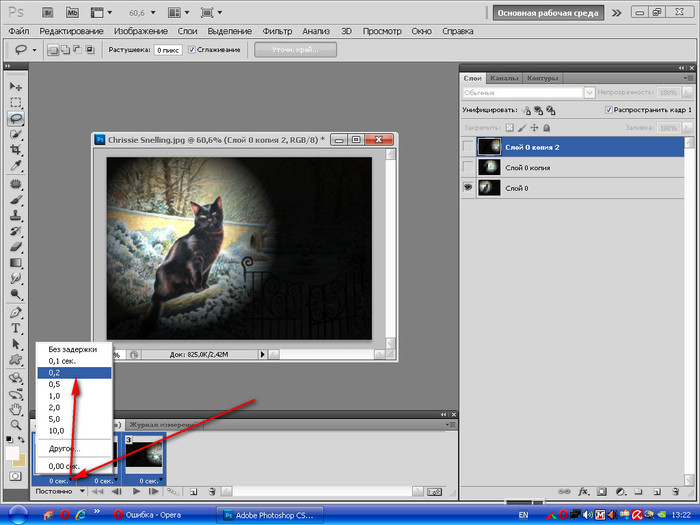Choose add to selection mode

click(65, 50)
